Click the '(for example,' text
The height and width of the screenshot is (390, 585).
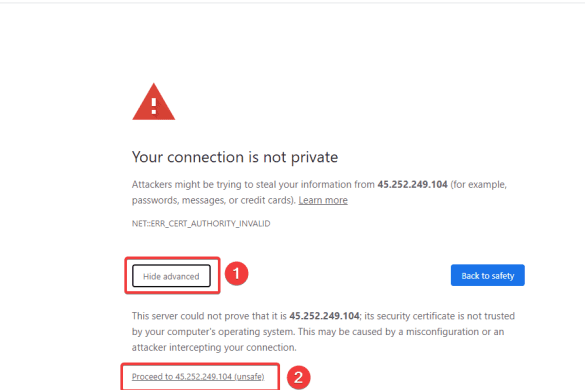point(479,184)
